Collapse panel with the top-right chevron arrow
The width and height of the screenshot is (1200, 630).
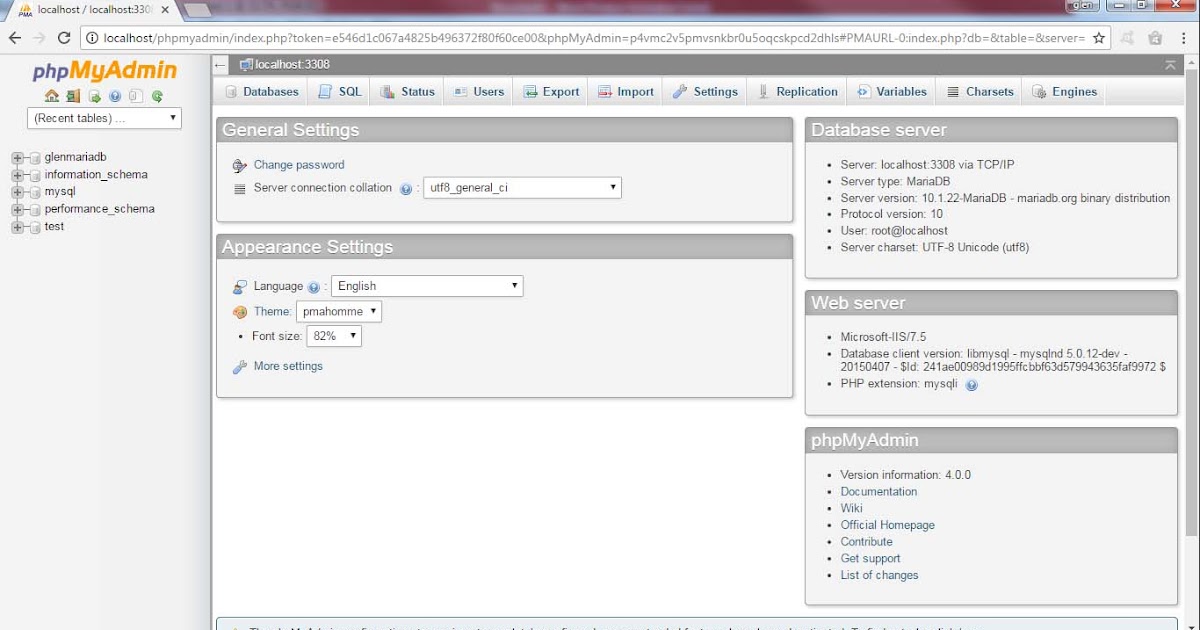(x=1170, y=63)
